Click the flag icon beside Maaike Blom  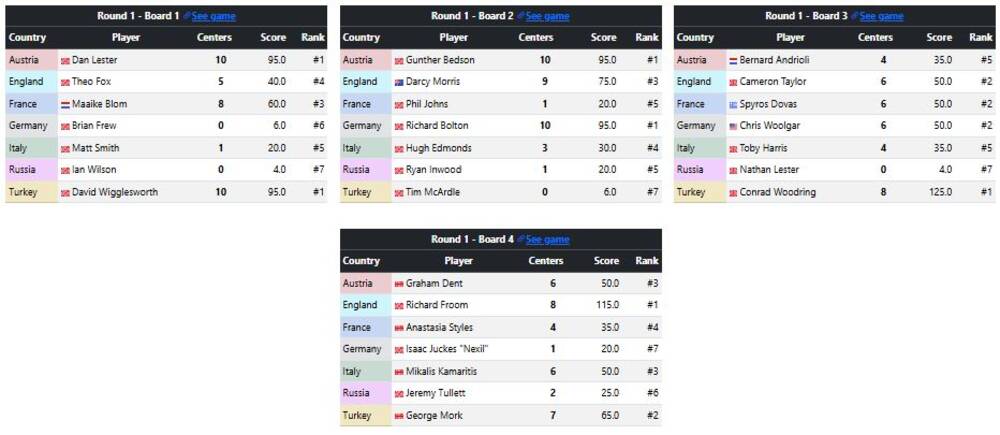(65, 104)
